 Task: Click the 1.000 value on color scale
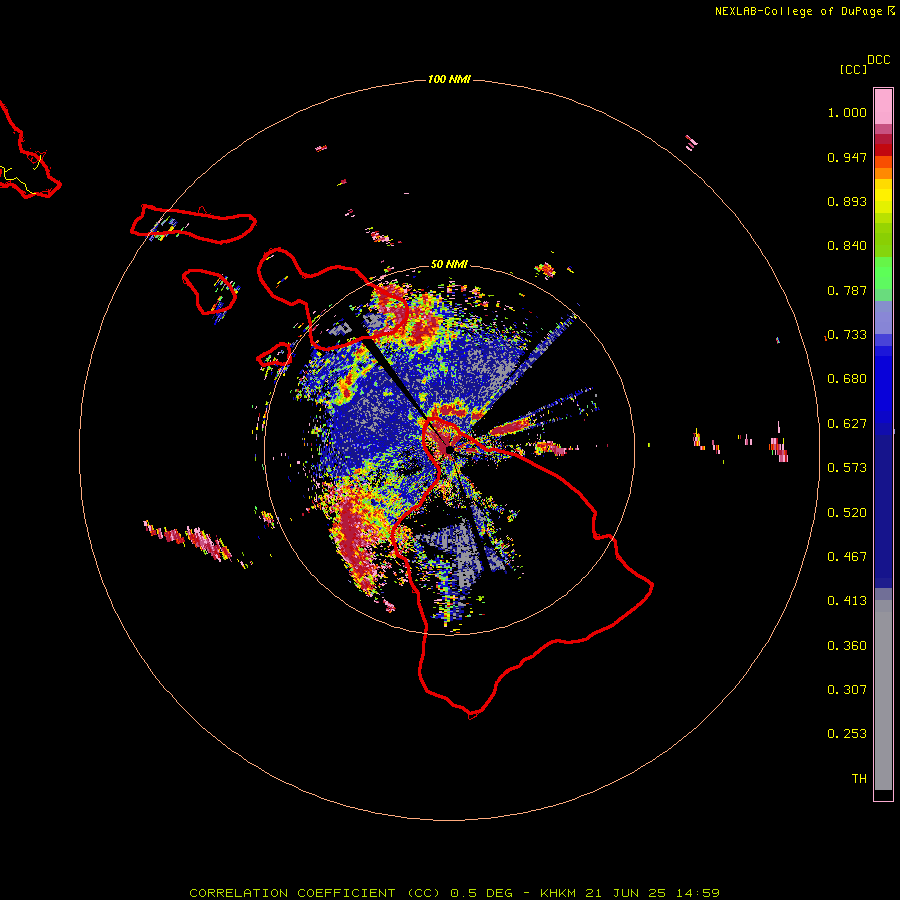847,112
